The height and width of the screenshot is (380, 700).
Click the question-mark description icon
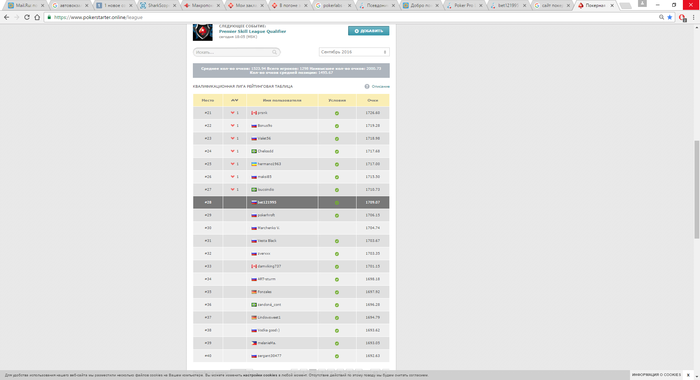coord(367,87)
